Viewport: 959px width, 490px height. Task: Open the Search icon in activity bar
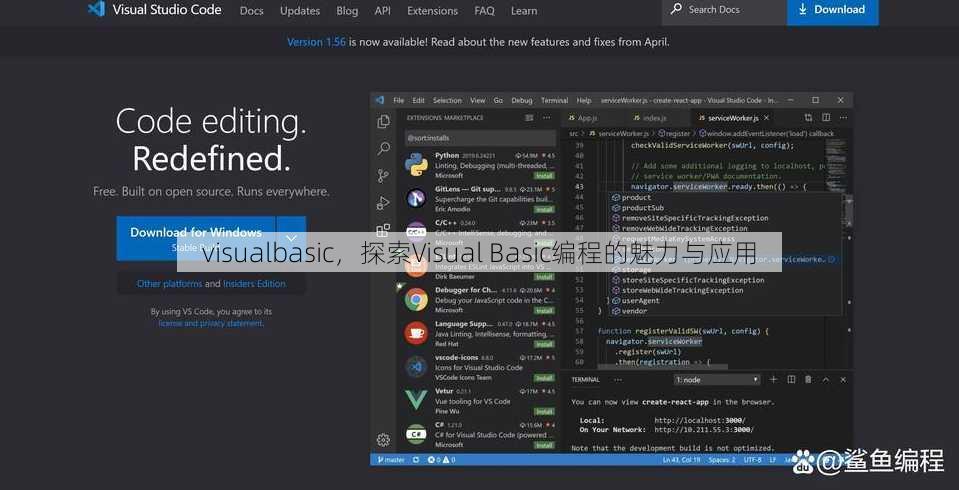[x=383, y=149]
